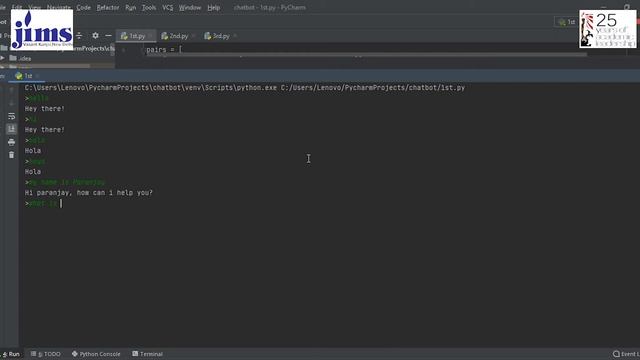Viewport: 640px width, 360px height.
Task: Switch to the 2nd.py editor tab
Action: pos(176,36)
